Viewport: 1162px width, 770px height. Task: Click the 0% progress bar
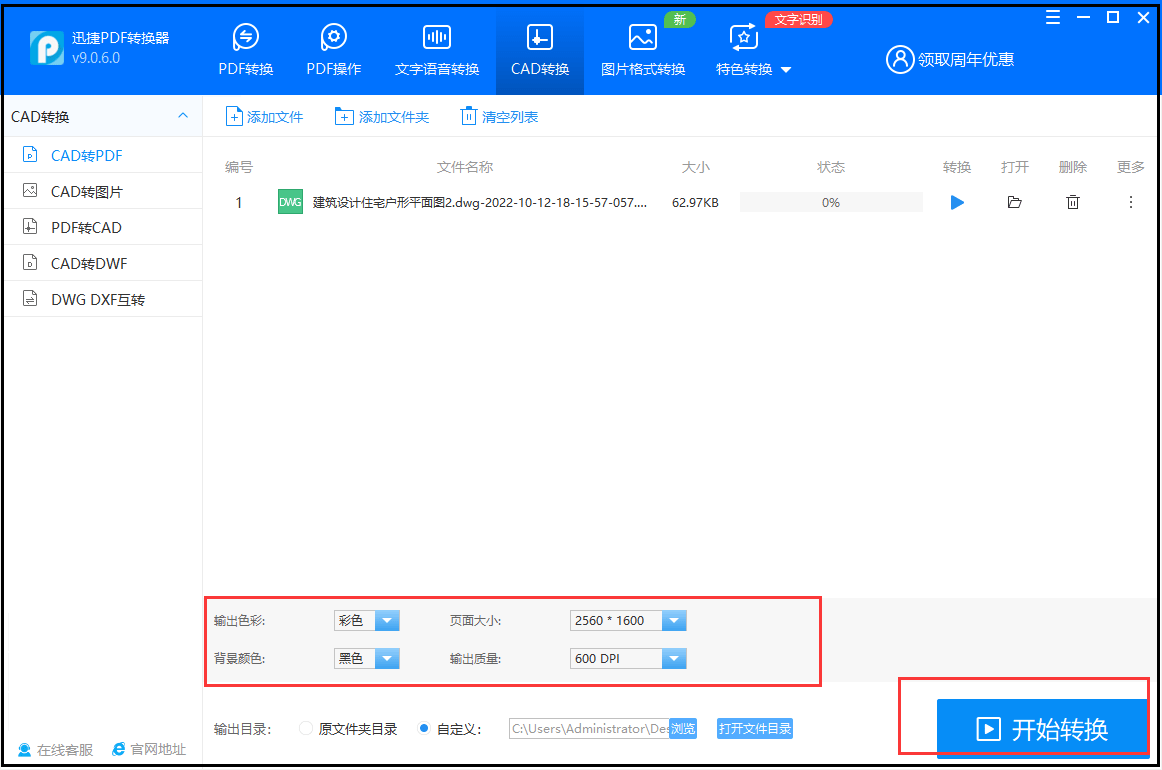[x=831, y=202]
